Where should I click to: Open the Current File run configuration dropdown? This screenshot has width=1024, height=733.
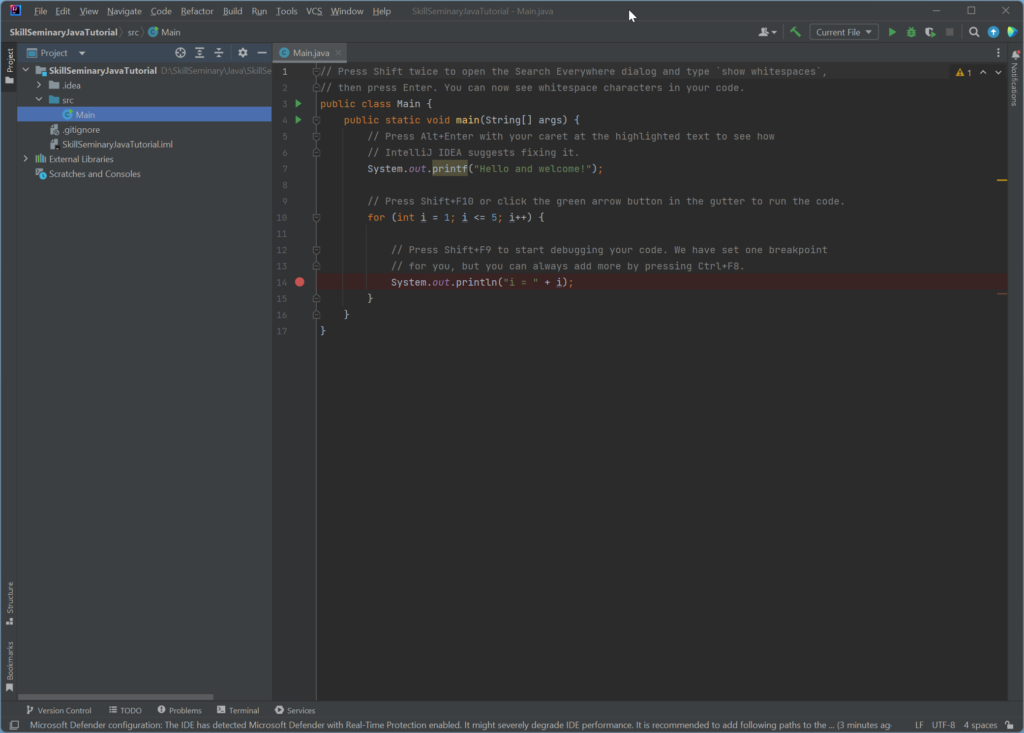tap(844, 32)
